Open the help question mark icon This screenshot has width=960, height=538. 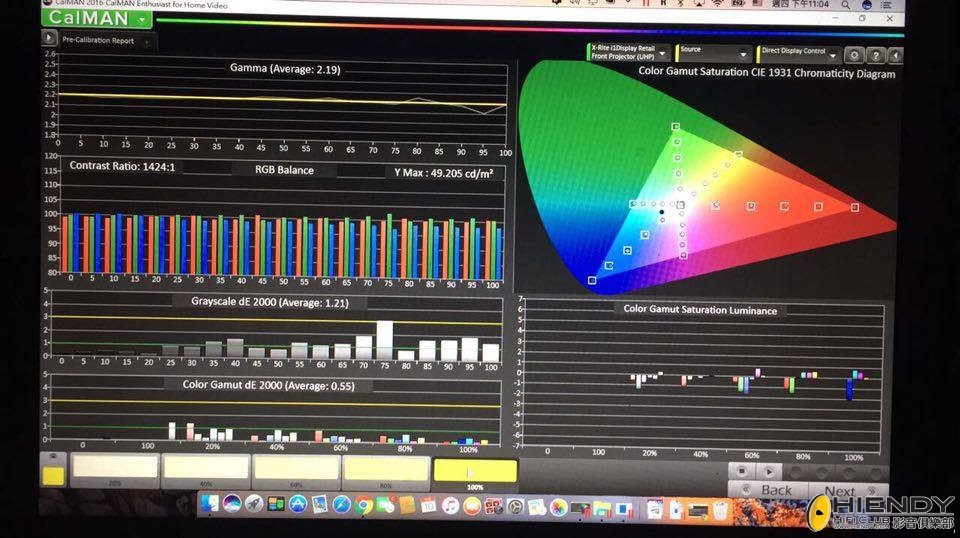click(x=876, y=56)
